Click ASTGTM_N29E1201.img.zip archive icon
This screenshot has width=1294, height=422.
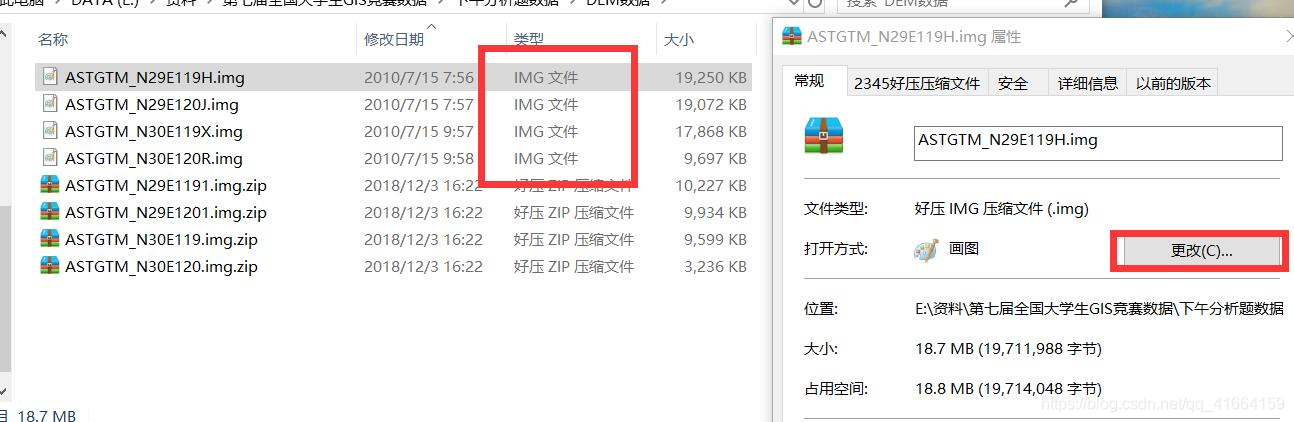click(x=50, y=212)
